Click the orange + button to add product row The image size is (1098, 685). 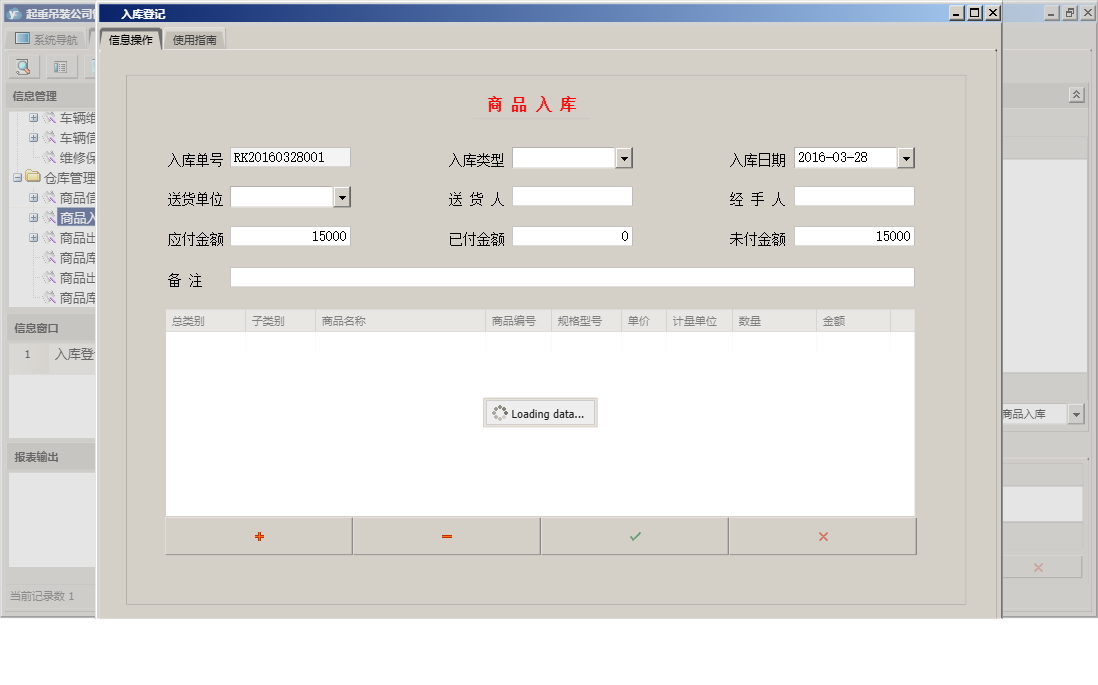coord(258,536)
